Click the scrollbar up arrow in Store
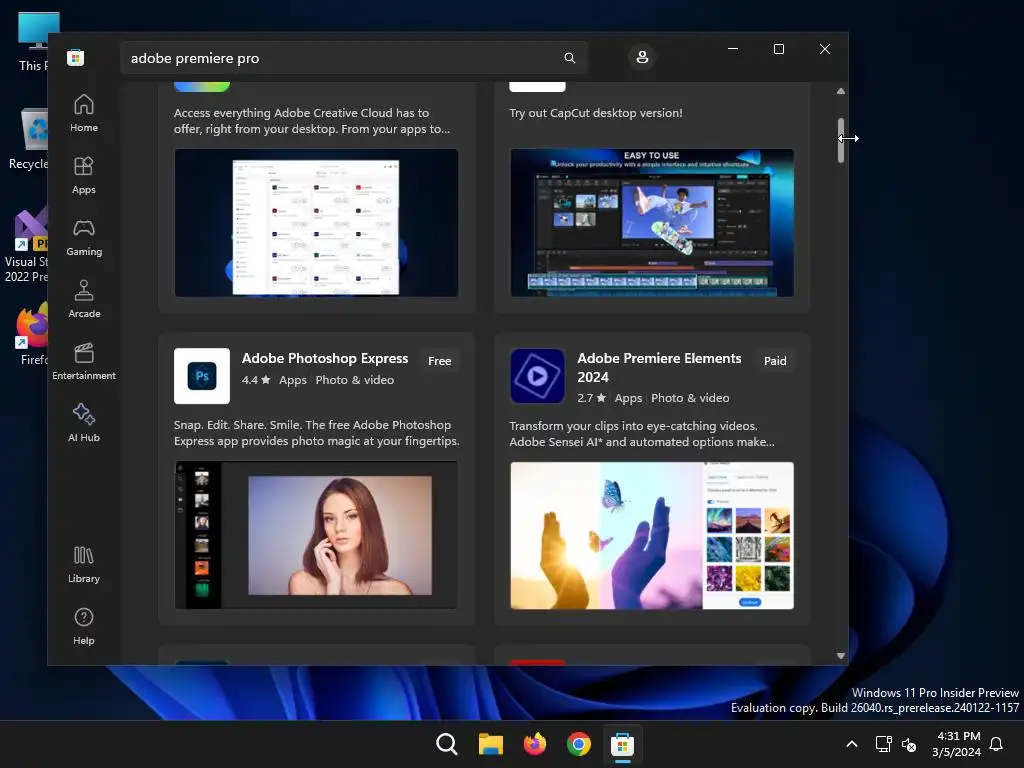The height and width of the screenshot is (768, 1024). tap(840, 91)
